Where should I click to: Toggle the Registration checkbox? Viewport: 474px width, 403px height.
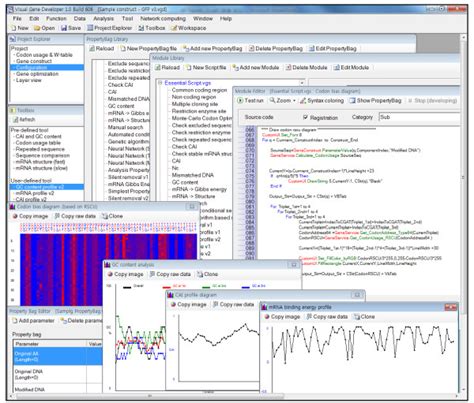(305, 117)
